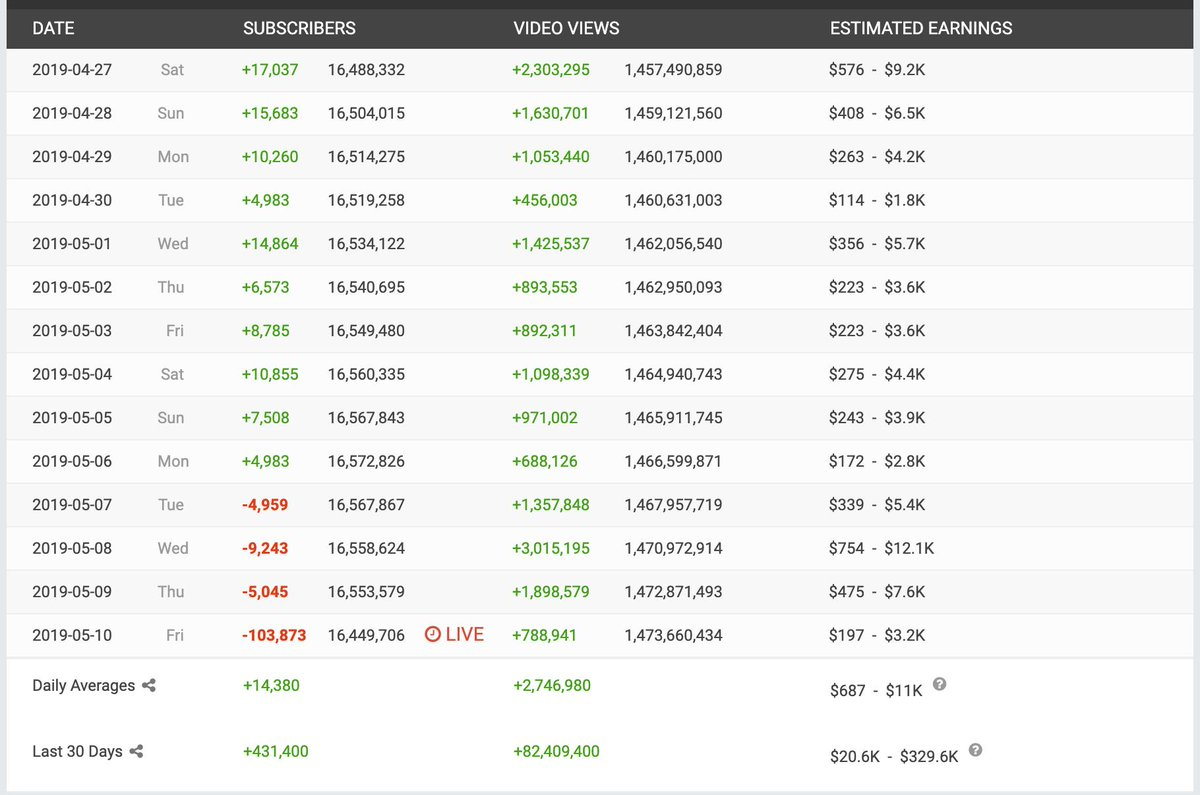The width and height of the screenshot is (1200, 795).
Task: Click the +3,015,195 video views value
Action: tap(553, 548)
